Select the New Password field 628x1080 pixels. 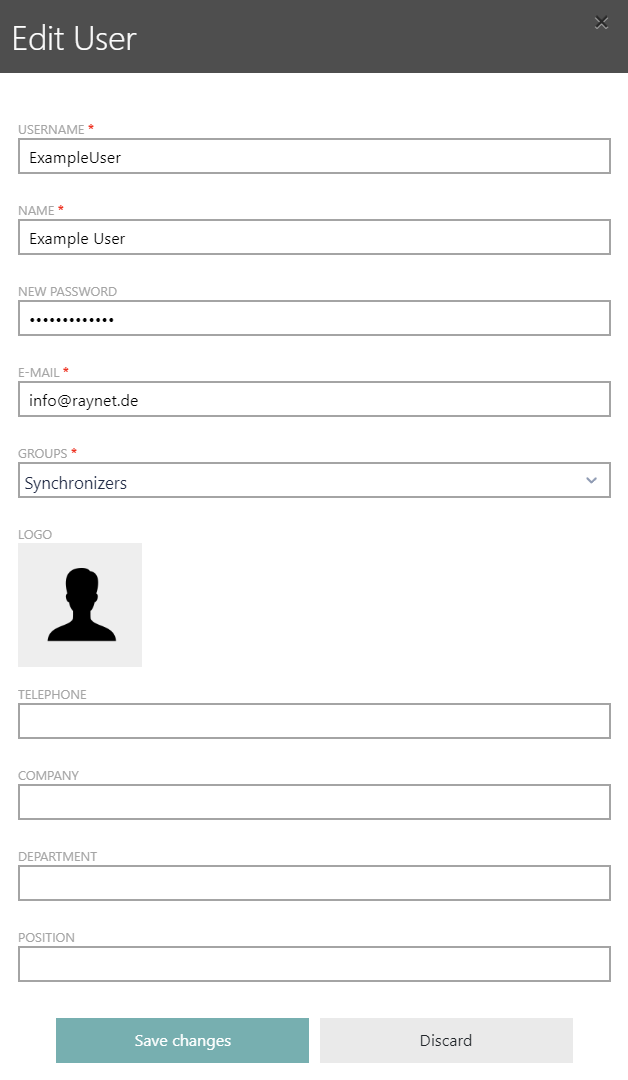point(314,319)
